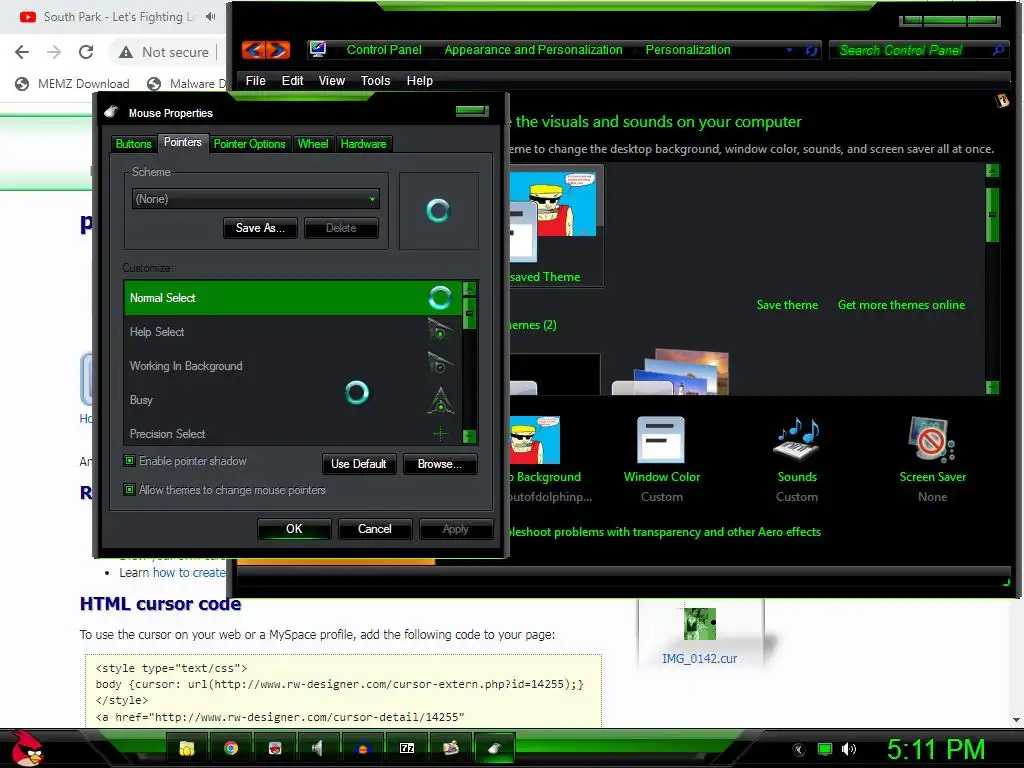Click Cancel in Mouse Properties
1024x768 pixels.
pos(375,529)
